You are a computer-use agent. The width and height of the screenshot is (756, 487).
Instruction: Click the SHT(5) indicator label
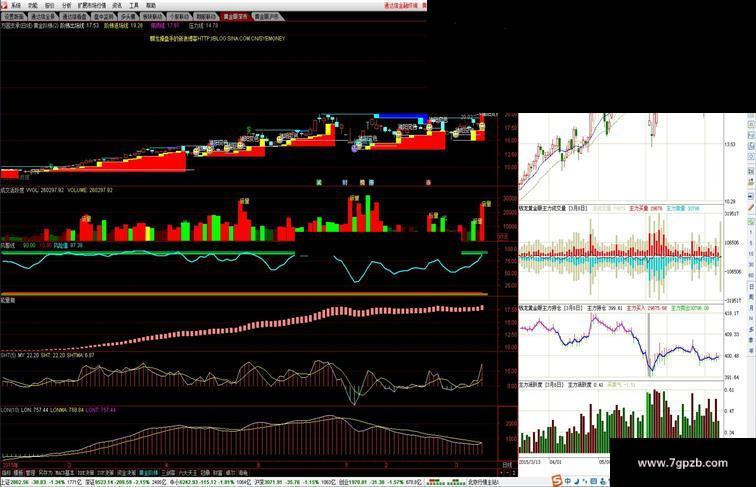pos(8,355)
